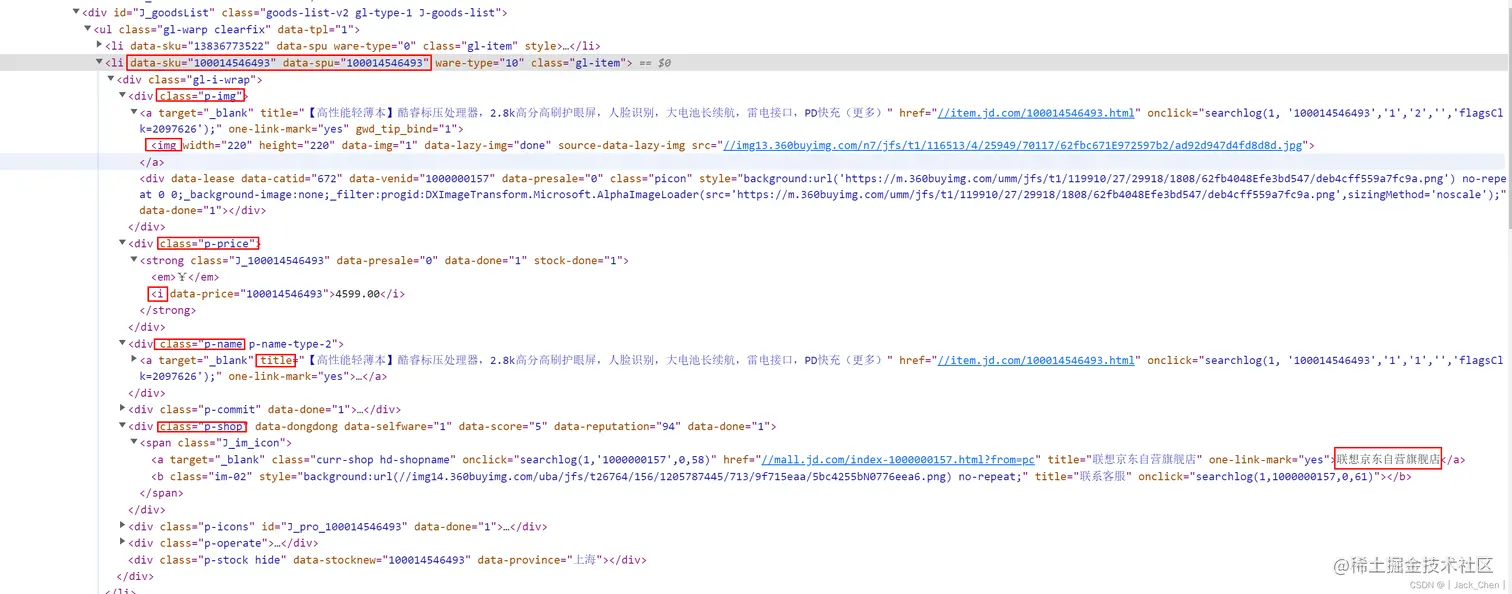Open the img13.360buyimg.com image src link
This screenshot has width=1512, height=594.
[1013, 146]
